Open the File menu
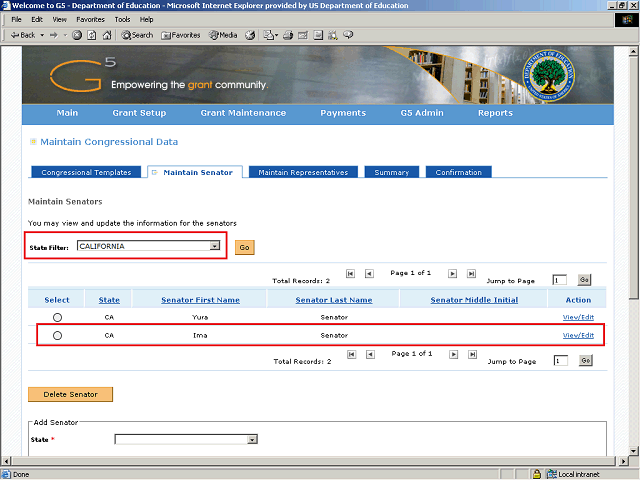The width and height of the screenshot is (640, 480). pos(16,20)
